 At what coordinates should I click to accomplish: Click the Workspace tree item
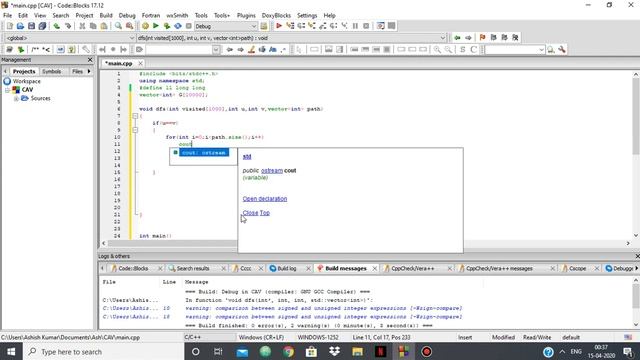coord(26,81)
